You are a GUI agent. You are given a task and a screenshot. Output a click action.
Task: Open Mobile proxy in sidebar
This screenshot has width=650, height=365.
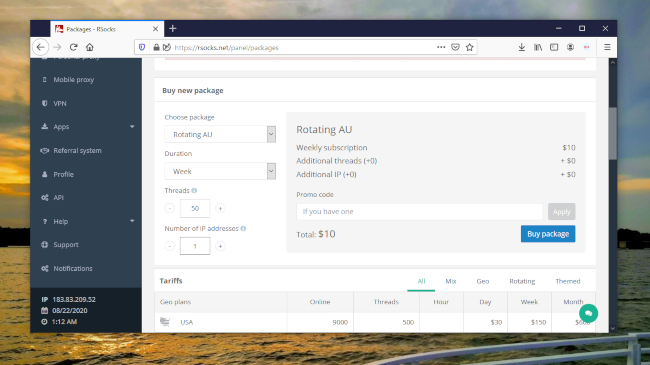(74, 80)
